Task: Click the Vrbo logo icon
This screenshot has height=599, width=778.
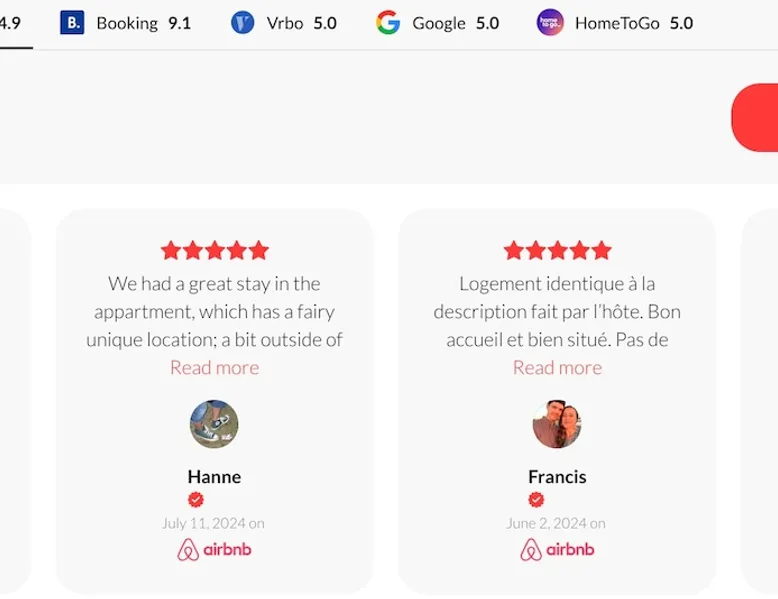Action: pyautogui.click(x=242, y=22)
